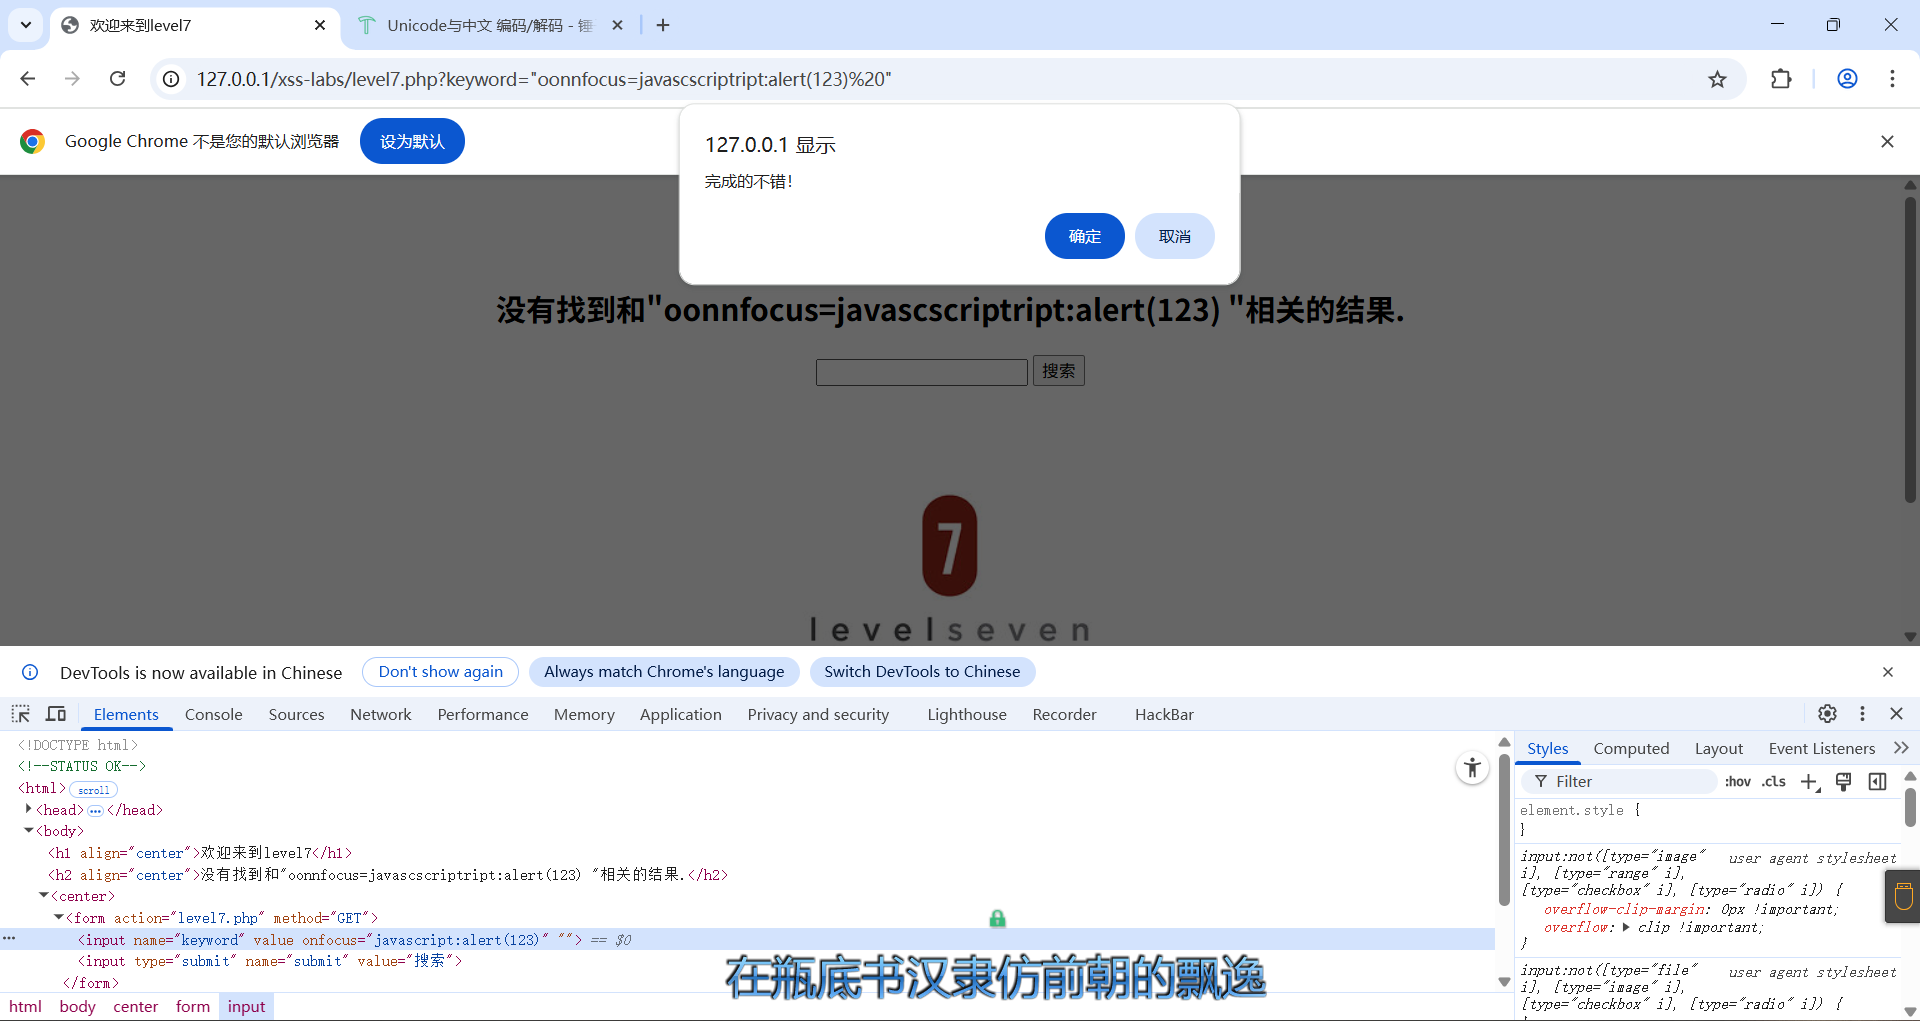Collapse the center element in DOM tree
This screenshot has width=1920, height=1021.
click(x=43, y=896)
